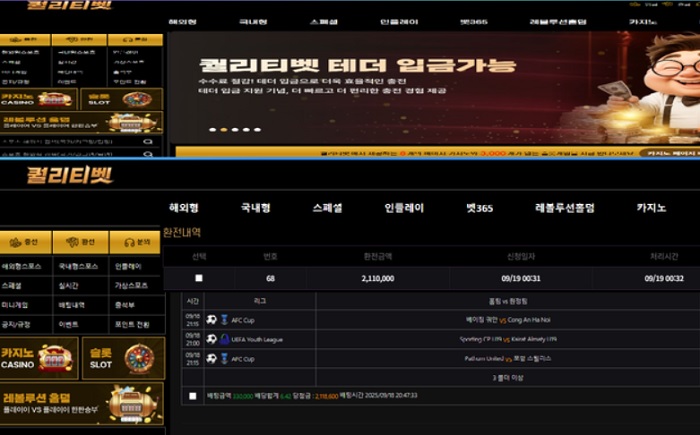Click the 퀄리티벳 logo in lower screenshot
This screenshot has width=700, height=435.
[x=70, y=175]
